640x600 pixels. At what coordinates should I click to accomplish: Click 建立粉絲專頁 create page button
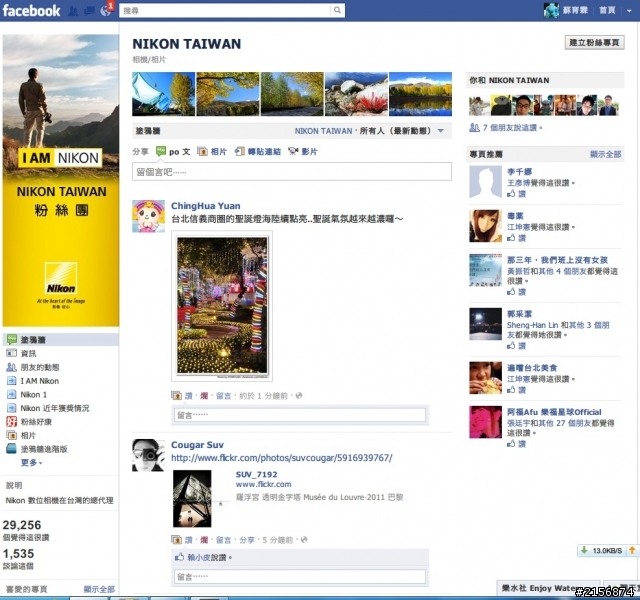(x=594, y=42)
